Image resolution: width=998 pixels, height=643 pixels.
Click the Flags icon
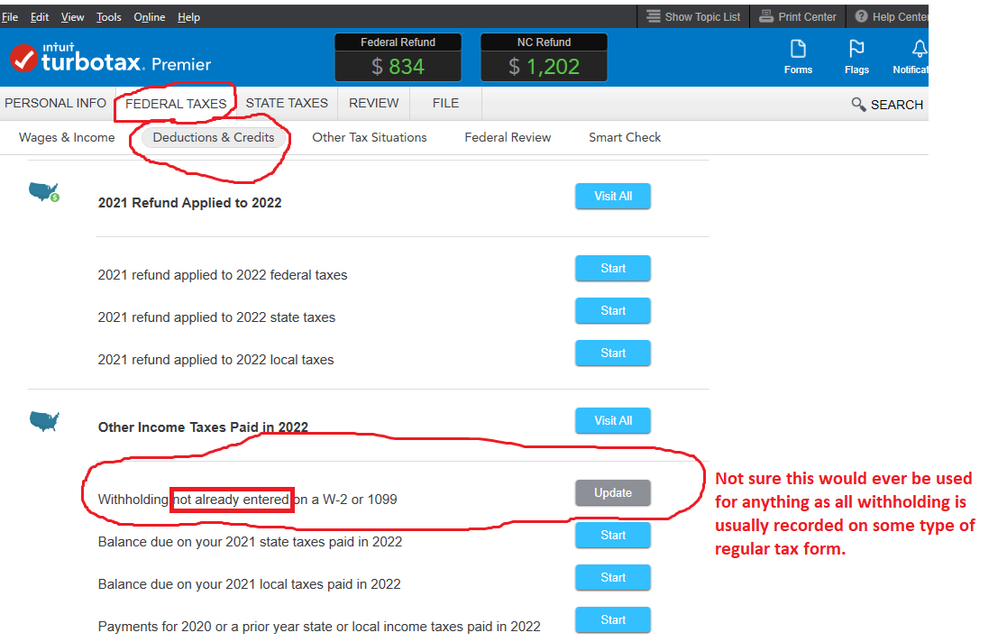856,50
